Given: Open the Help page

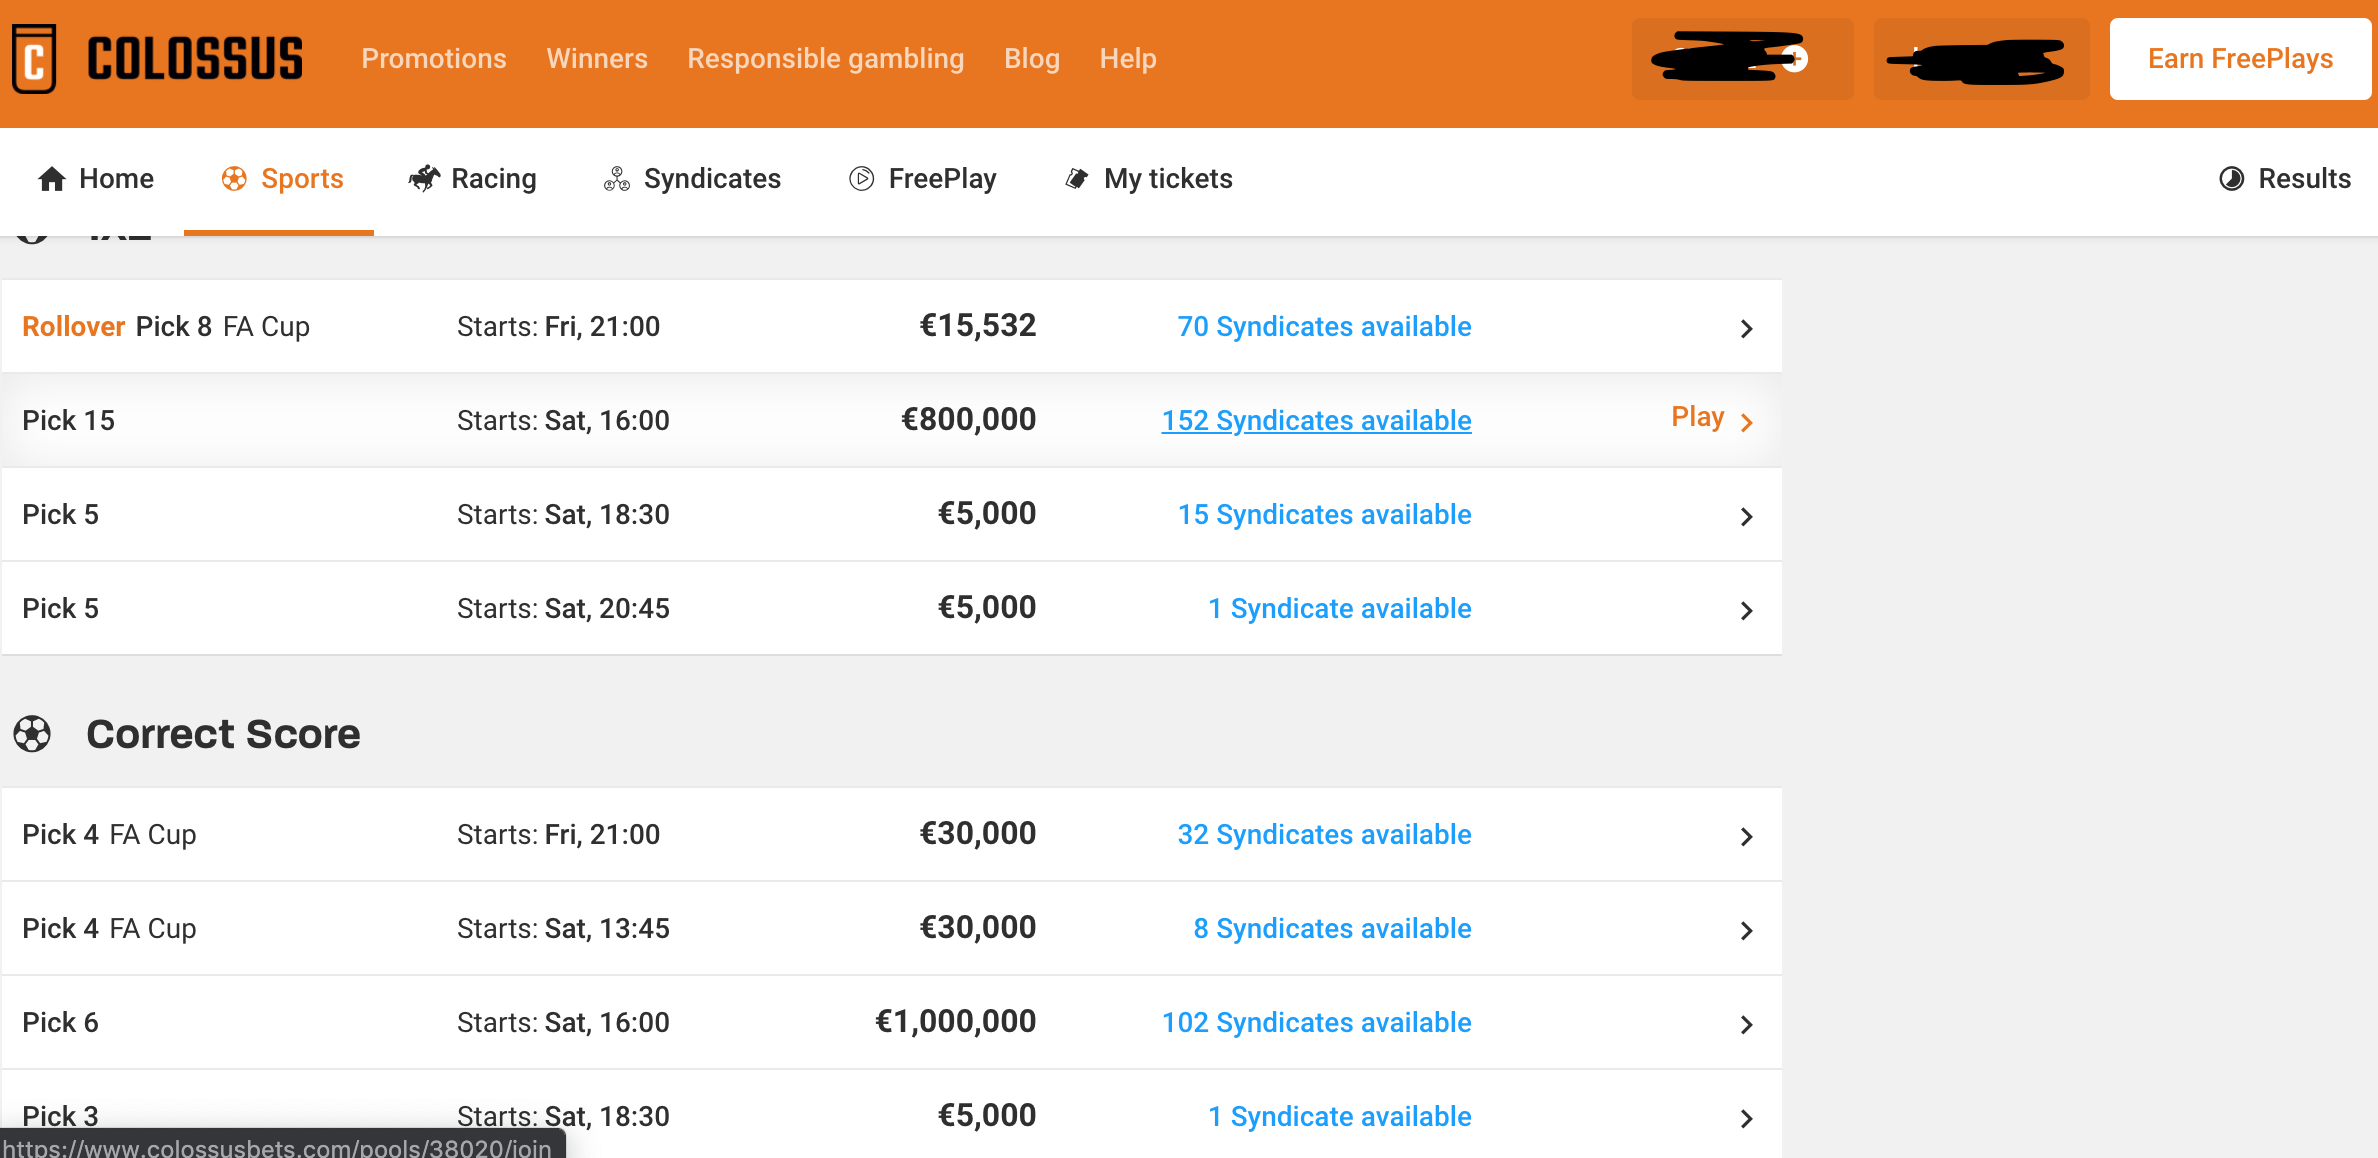Looking at the screenshot, I should coord(1128,58).
